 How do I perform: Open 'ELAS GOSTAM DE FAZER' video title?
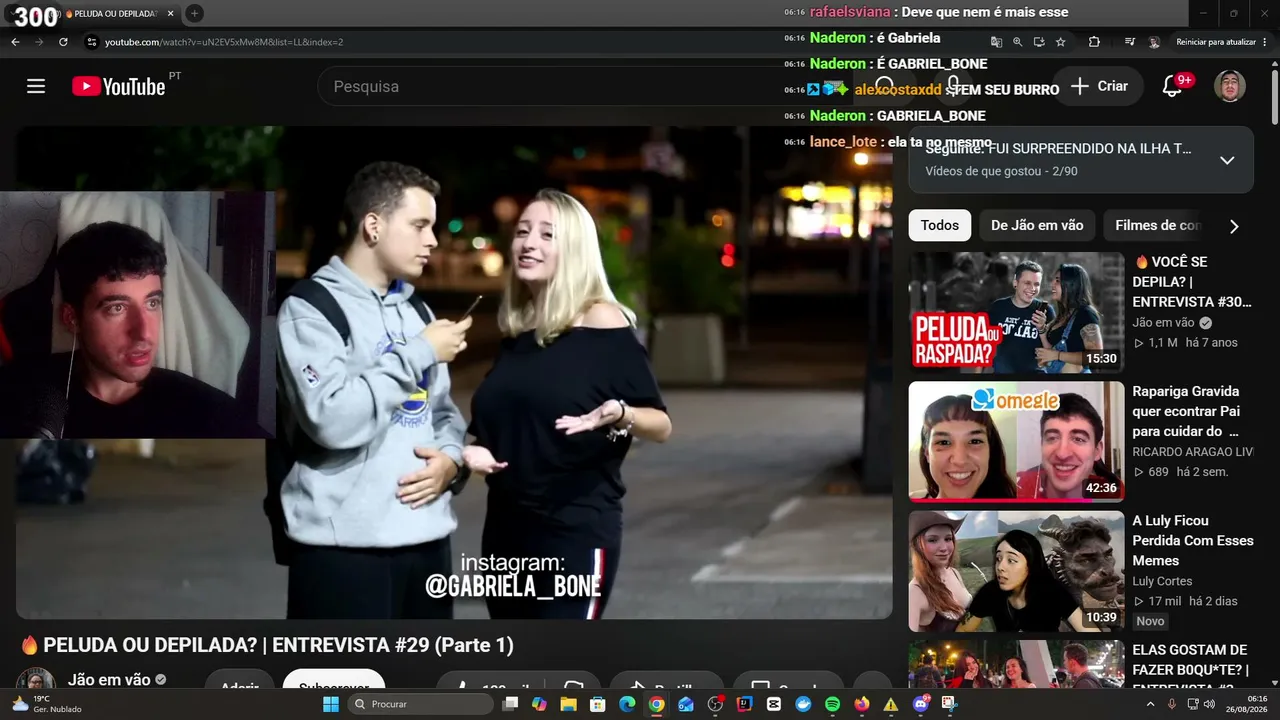(x=1191, y=668)
